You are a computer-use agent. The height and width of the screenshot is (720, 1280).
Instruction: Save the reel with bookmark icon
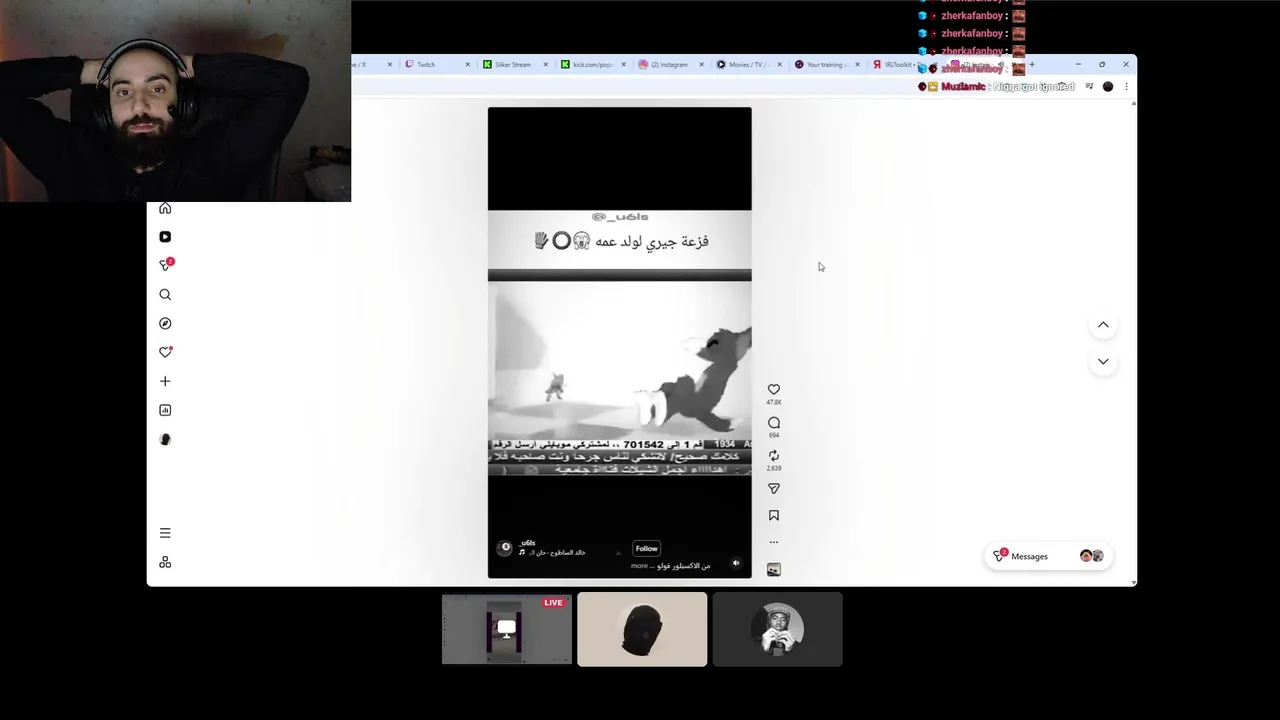[774, 516]
